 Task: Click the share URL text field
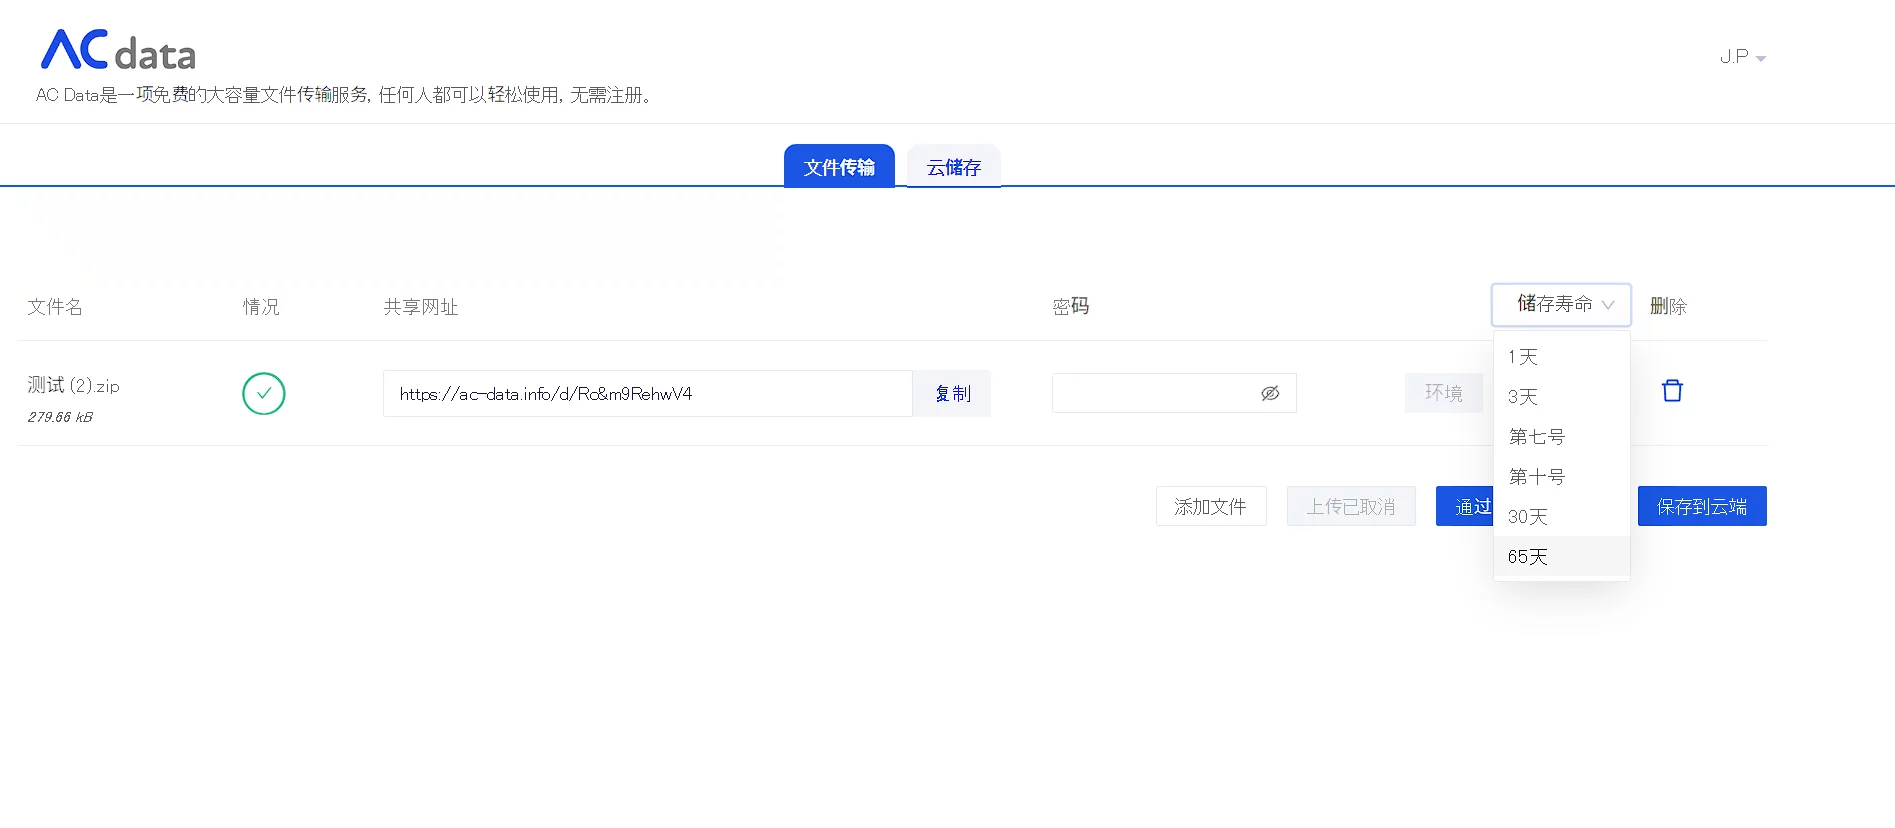click(x=646, y=393)
